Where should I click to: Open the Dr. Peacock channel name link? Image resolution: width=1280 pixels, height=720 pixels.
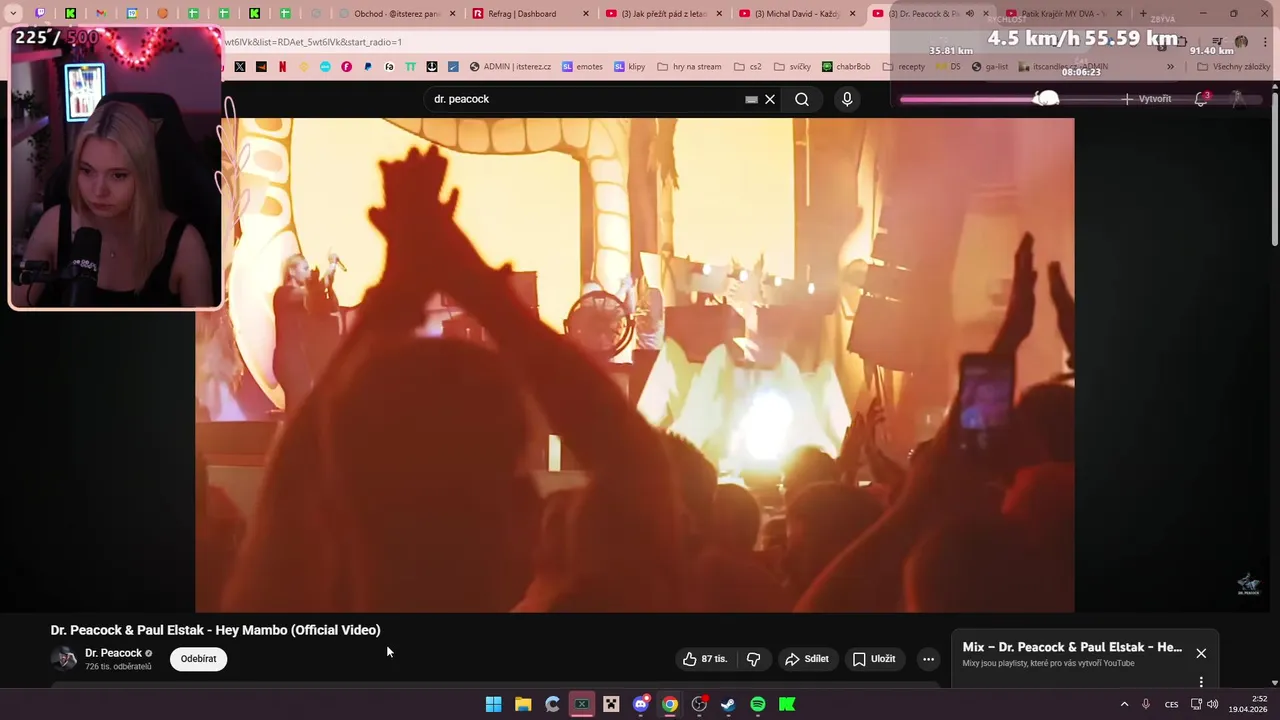113,653
